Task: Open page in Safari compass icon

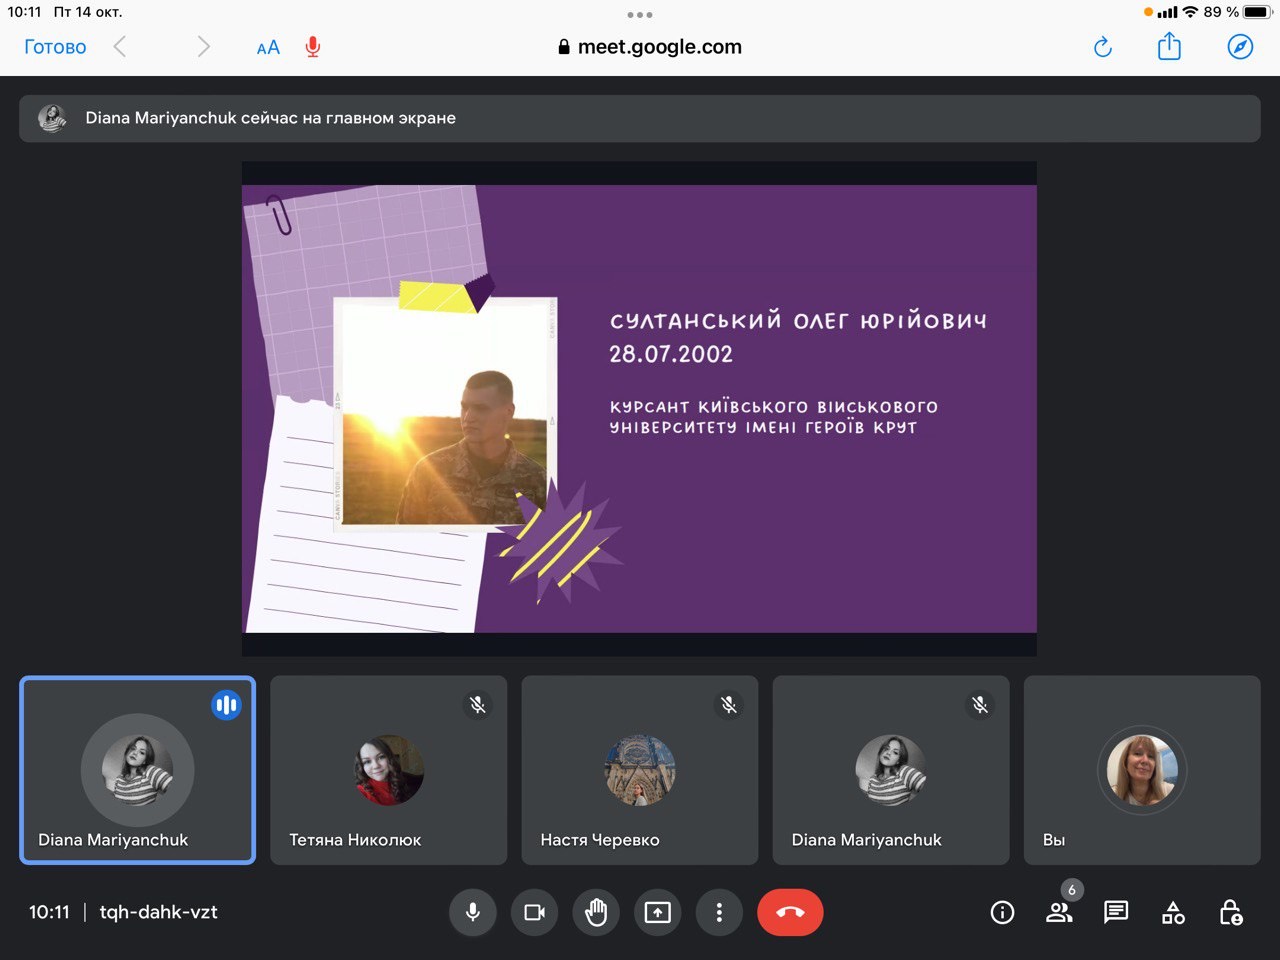Action: click(x=1240, y=47)
